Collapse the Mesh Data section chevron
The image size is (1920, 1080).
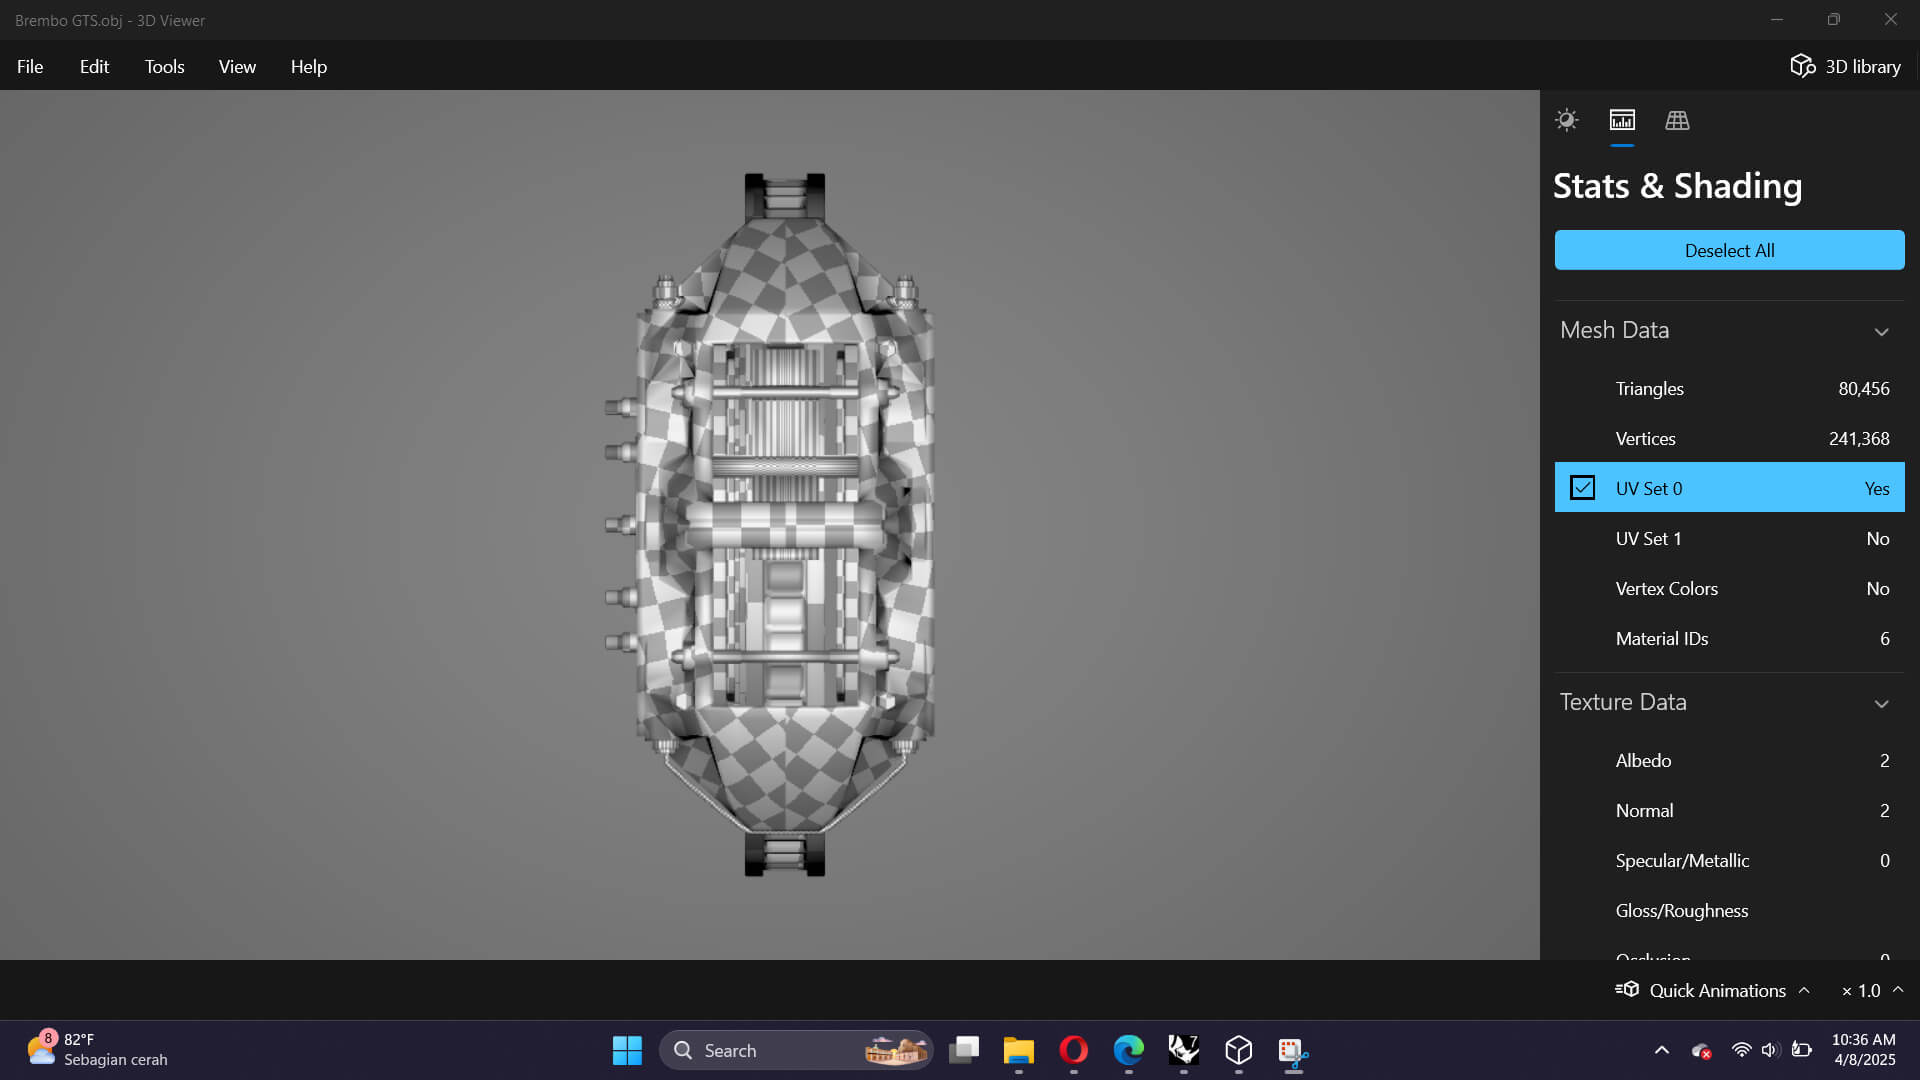tap(1881, 331)
